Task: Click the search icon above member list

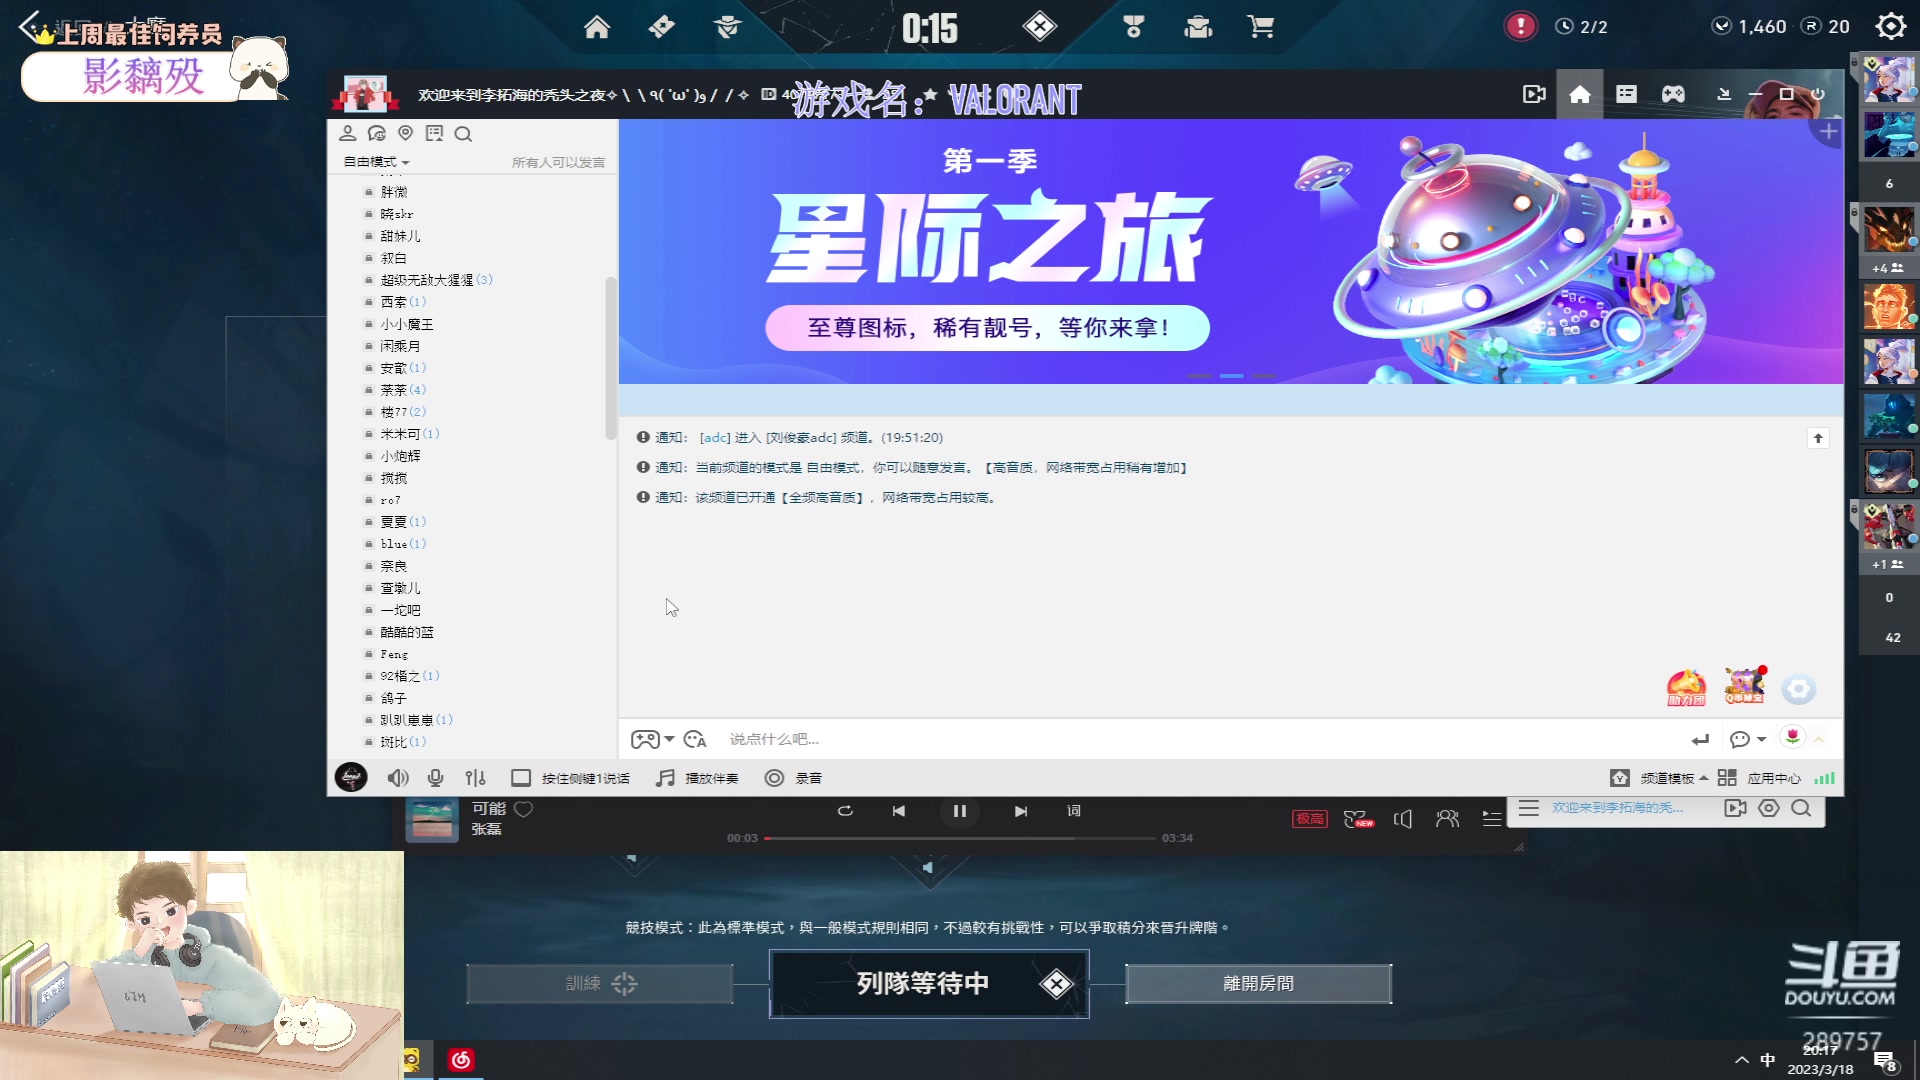Action: (463, 133)
